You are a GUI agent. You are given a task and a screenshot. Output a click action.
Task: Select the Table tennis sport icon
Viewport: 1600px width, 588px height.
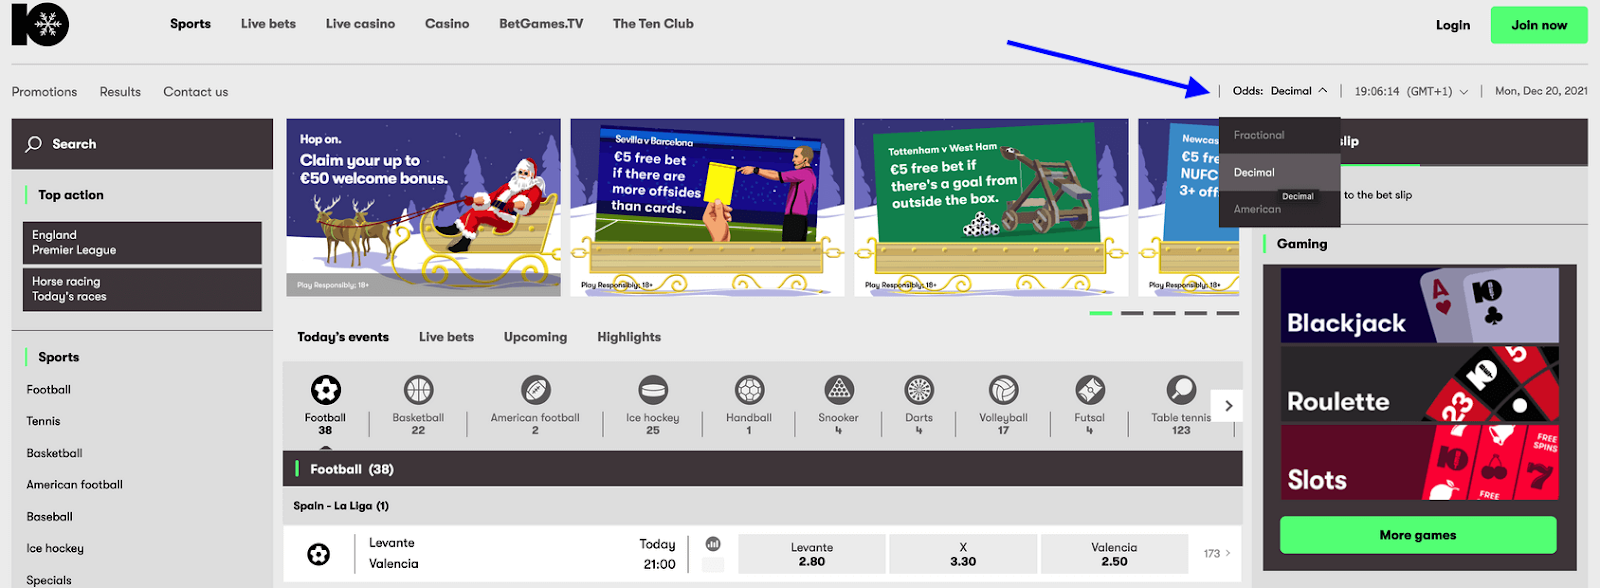tap(1181, 389)
